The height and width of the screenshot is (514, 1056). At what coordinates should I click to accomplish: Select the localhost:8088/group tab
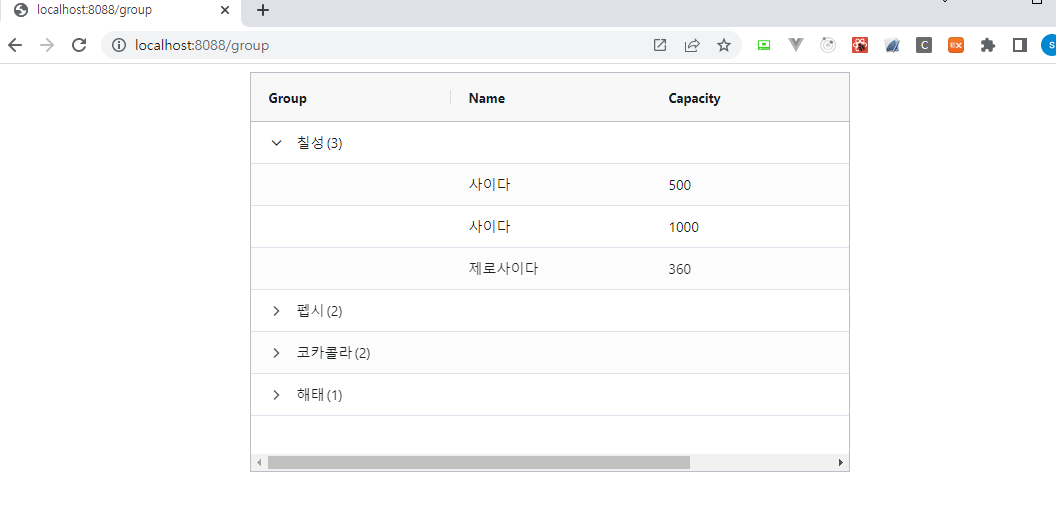pos(121,10)
